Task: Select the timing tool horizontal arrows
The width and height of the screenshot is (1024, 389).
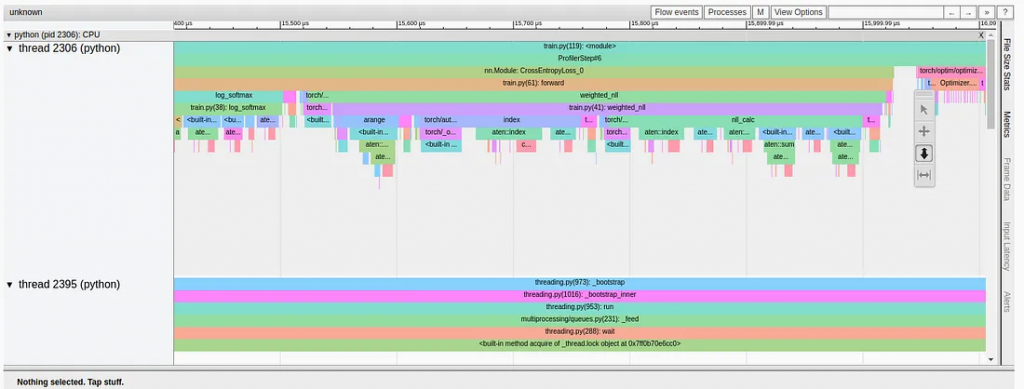Action: point(923,175)
